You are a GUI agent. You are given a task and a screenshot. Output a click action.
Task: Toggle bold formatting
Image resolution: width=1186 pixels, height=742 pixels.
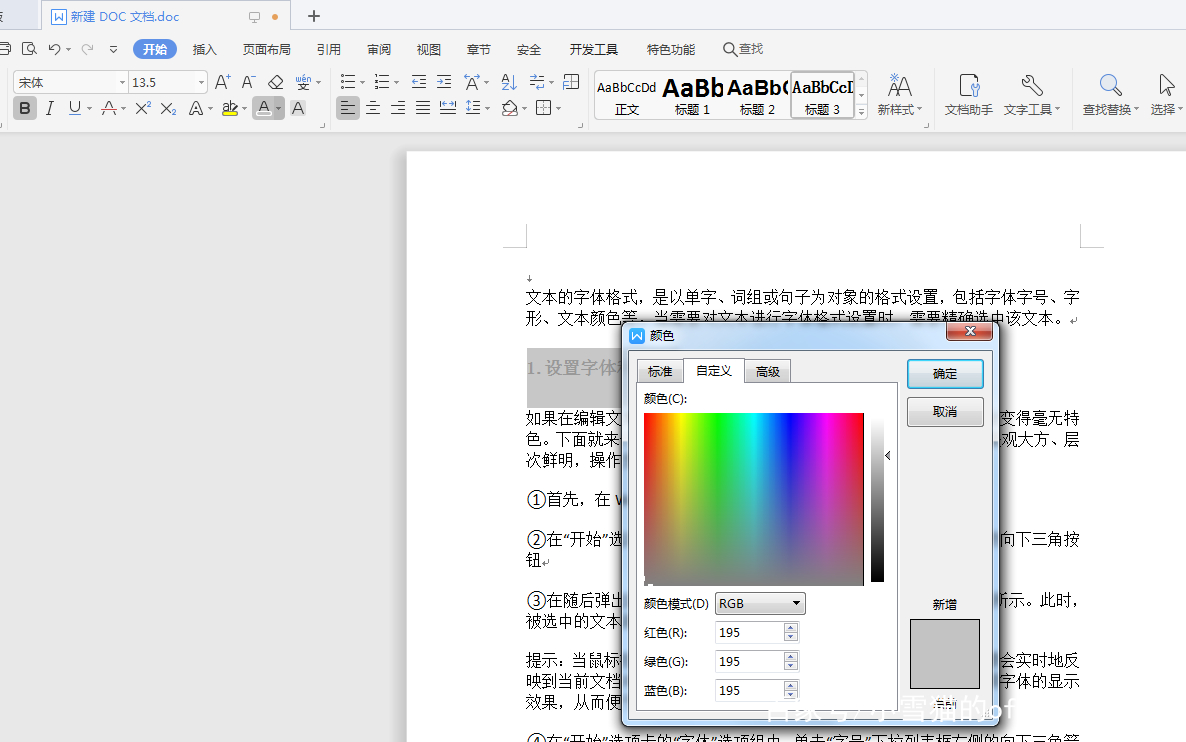point(24,108)
